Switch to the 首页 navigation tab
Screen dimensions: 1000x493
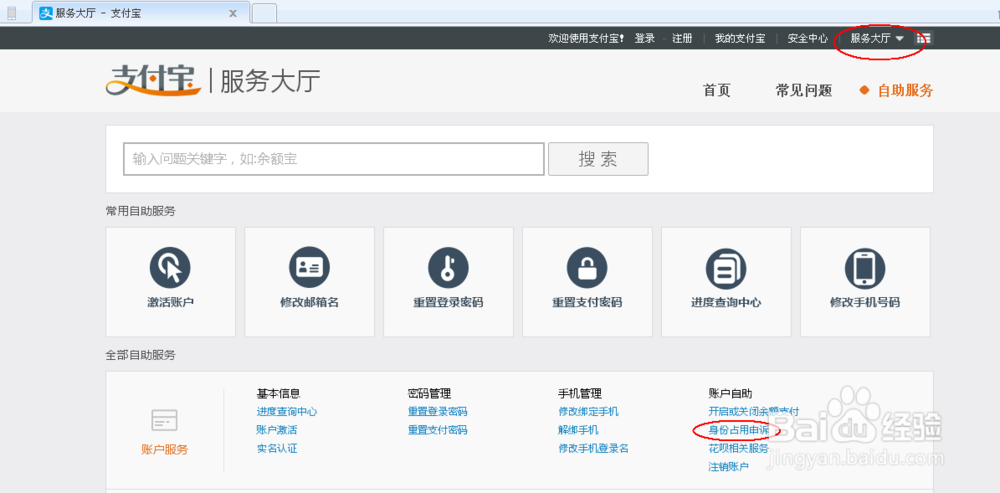tap(716, 91)
